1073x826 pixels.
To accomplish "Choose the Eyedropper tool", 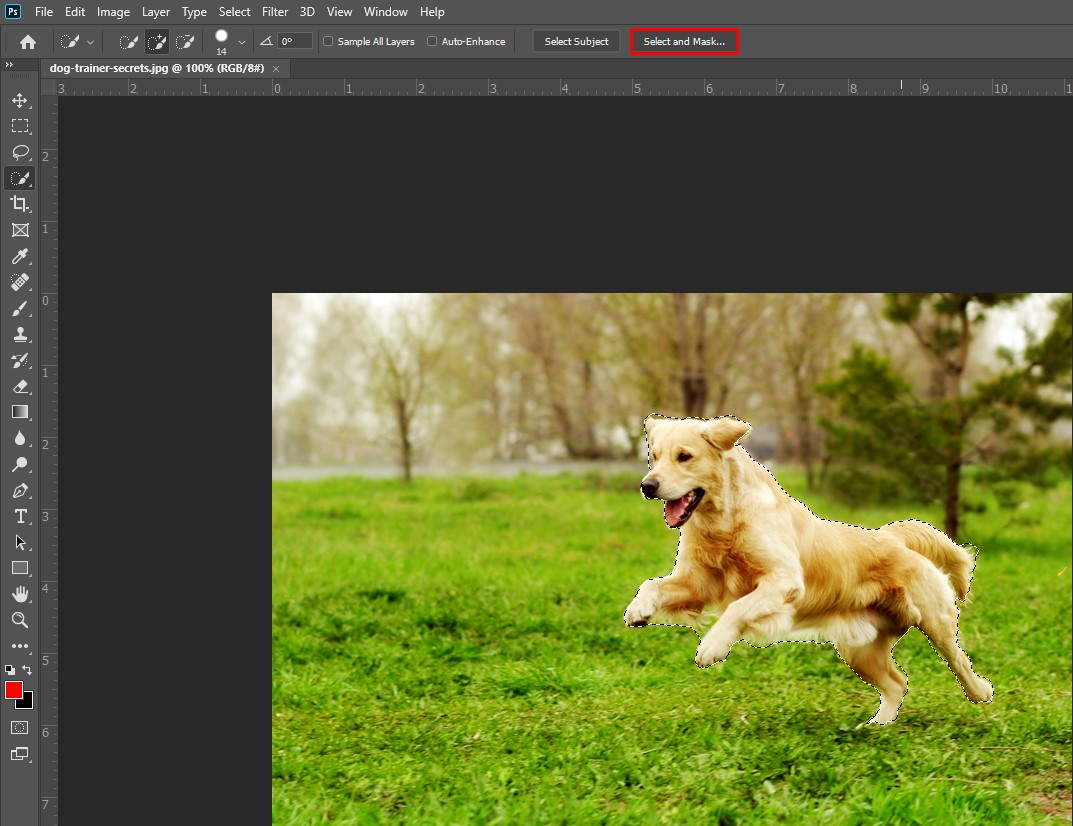I will tap(19, 256).
